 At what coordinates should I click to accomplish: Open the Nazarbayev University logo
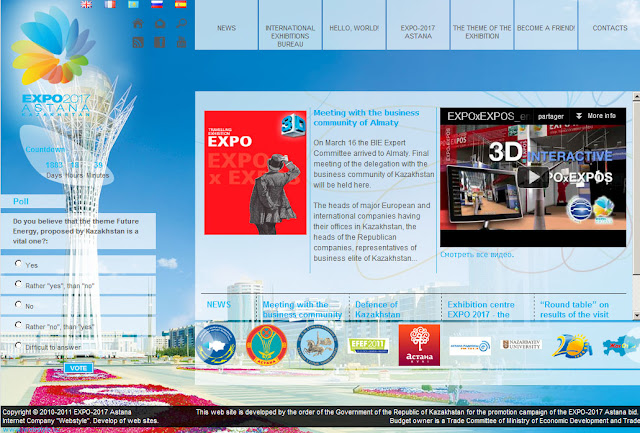pyautogui.click(x=521, y=344)
